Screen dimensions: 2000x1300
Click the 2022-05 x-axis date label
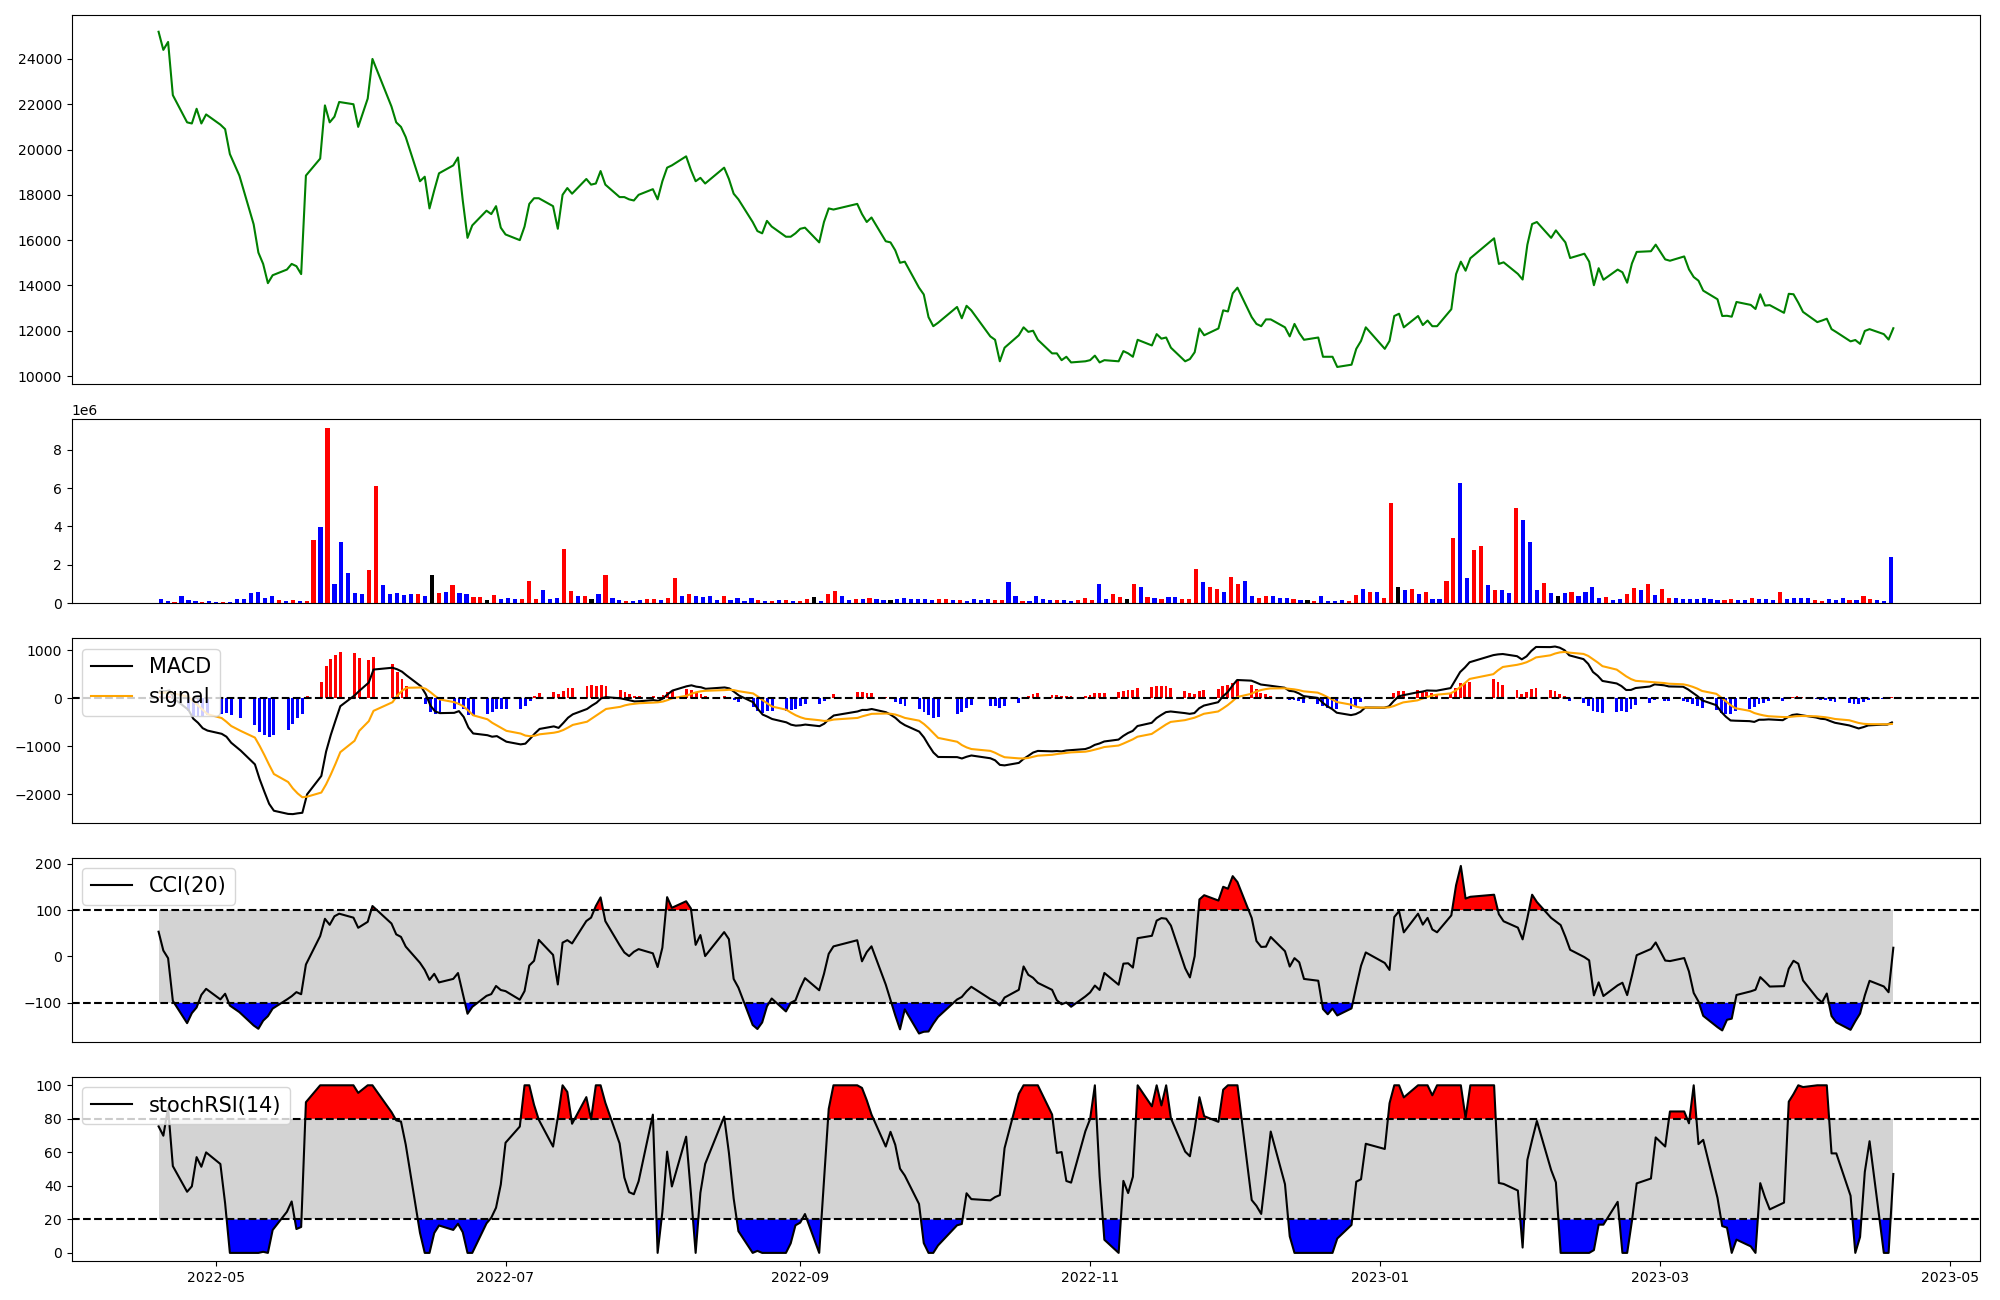[x=216, y=1277]
